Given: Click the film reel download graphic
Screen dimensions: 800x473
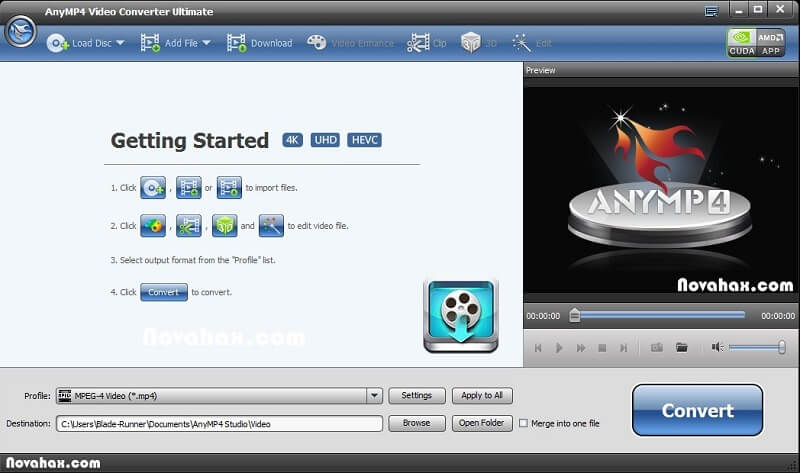Looking at the screenshot, I should point(461,316).
